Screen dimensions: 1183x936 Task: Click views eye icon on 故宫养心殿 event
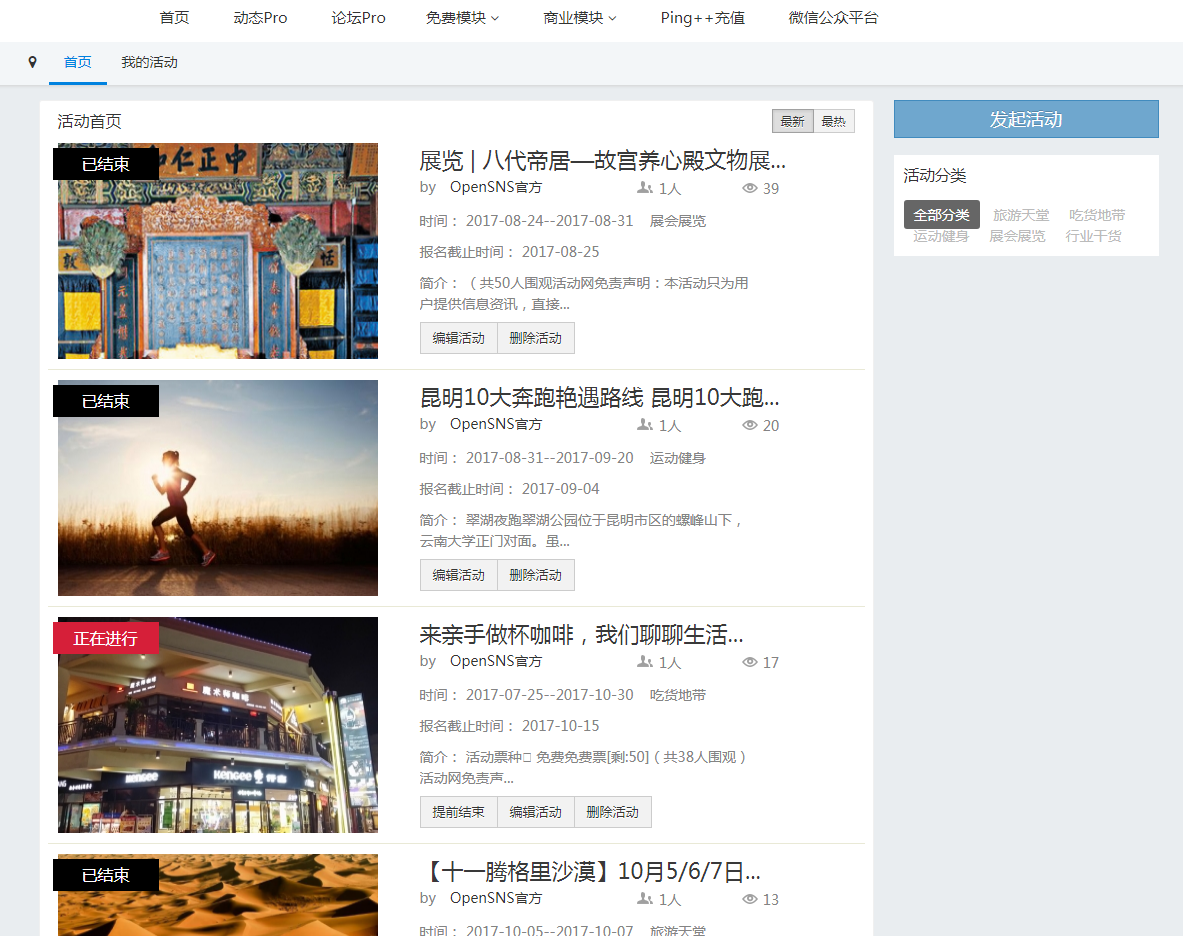click(x=749, y=188)
